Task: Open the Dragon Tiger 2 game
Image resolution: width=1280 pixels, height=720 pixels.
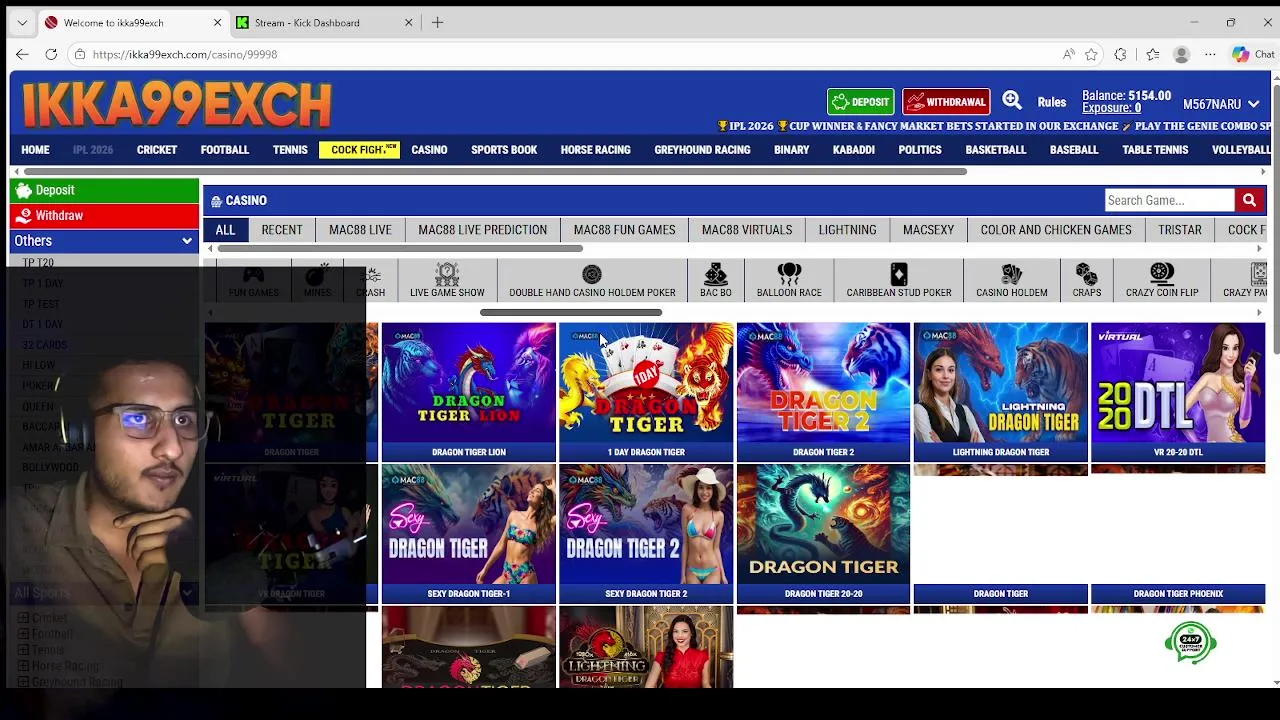Action: point(823,392)
